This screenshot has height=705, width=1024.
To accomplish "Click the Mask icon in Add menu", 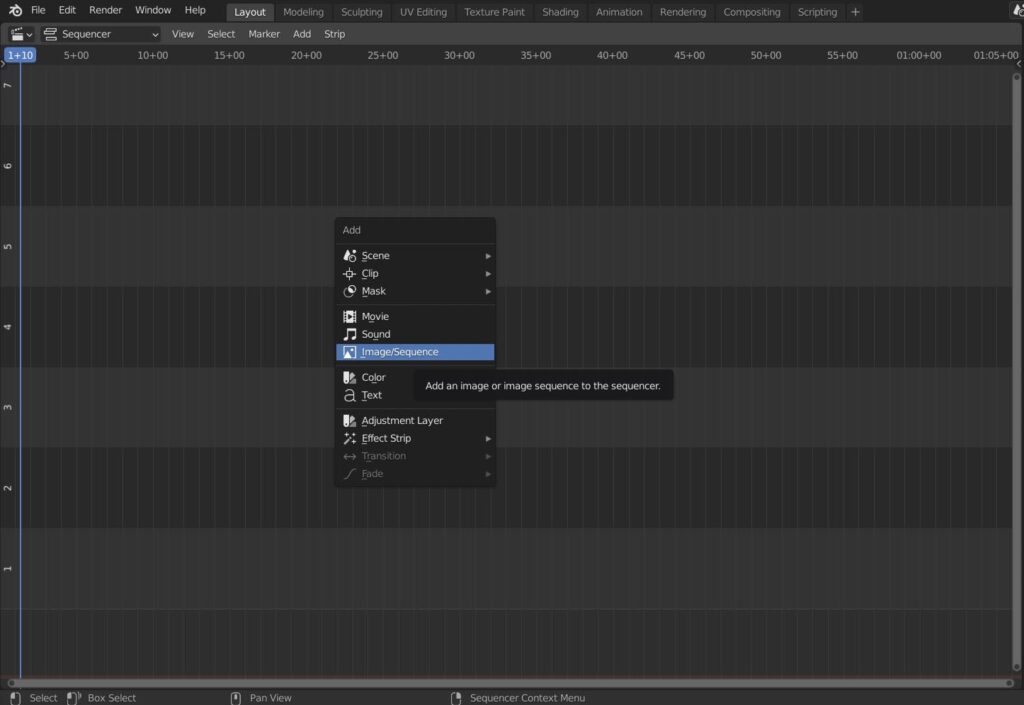I will [349, 291].
